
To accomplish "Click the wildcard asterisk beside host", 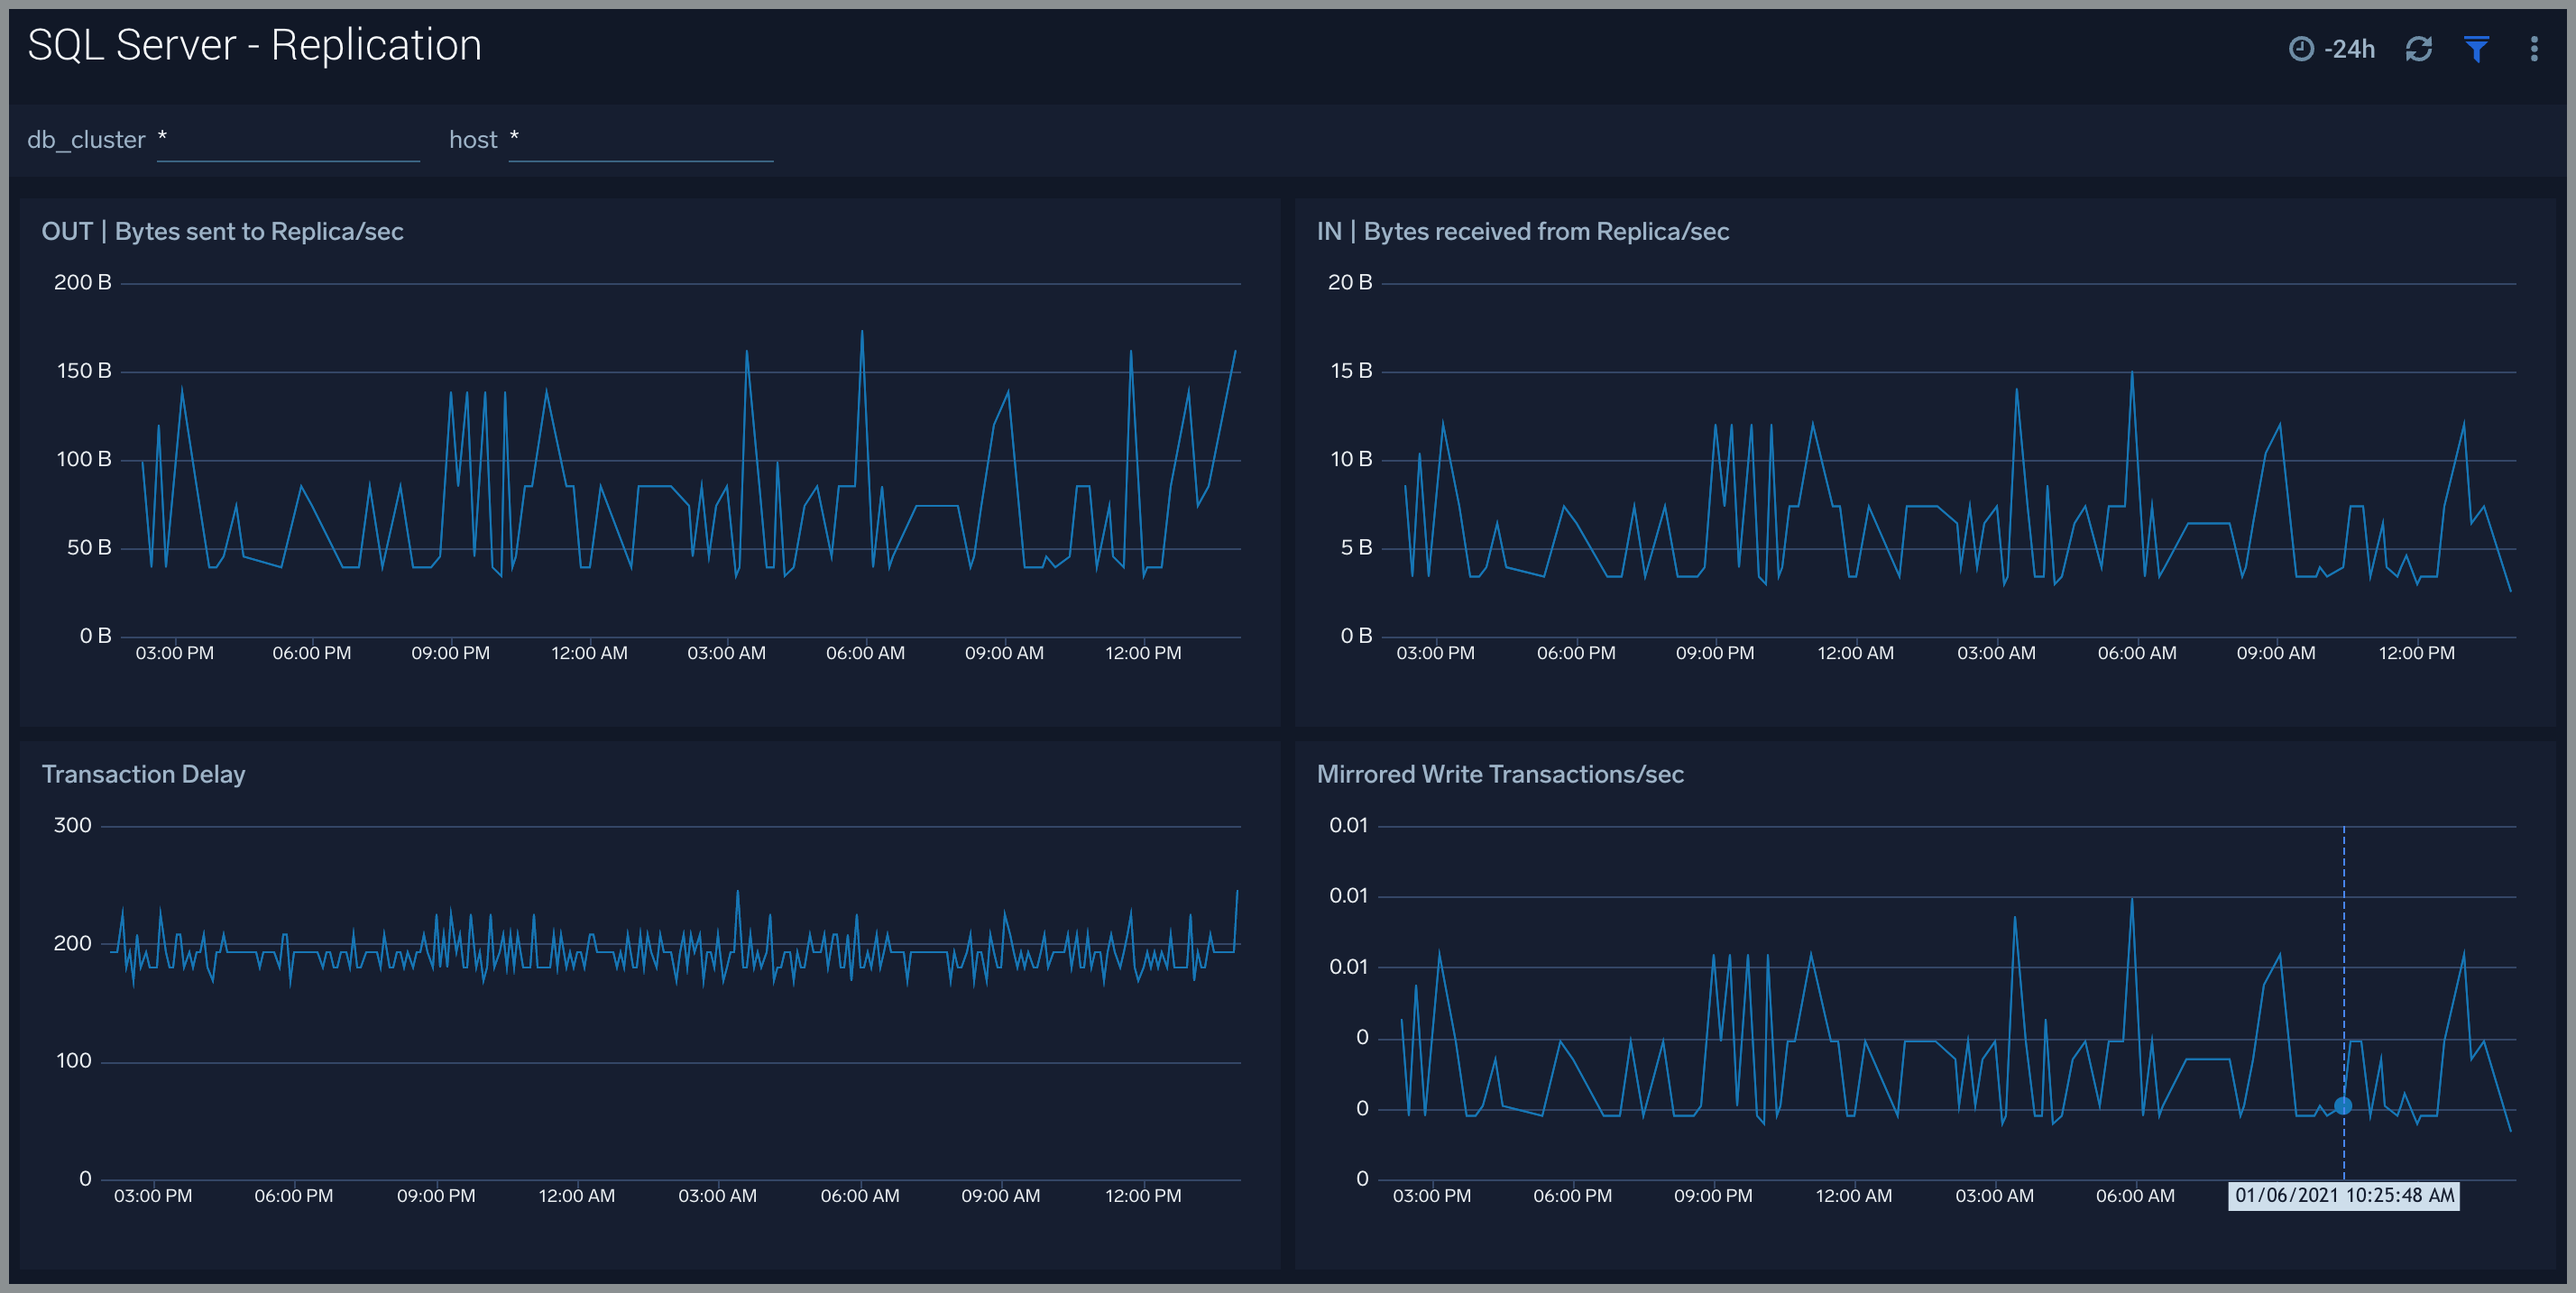I will coord(515,138).
